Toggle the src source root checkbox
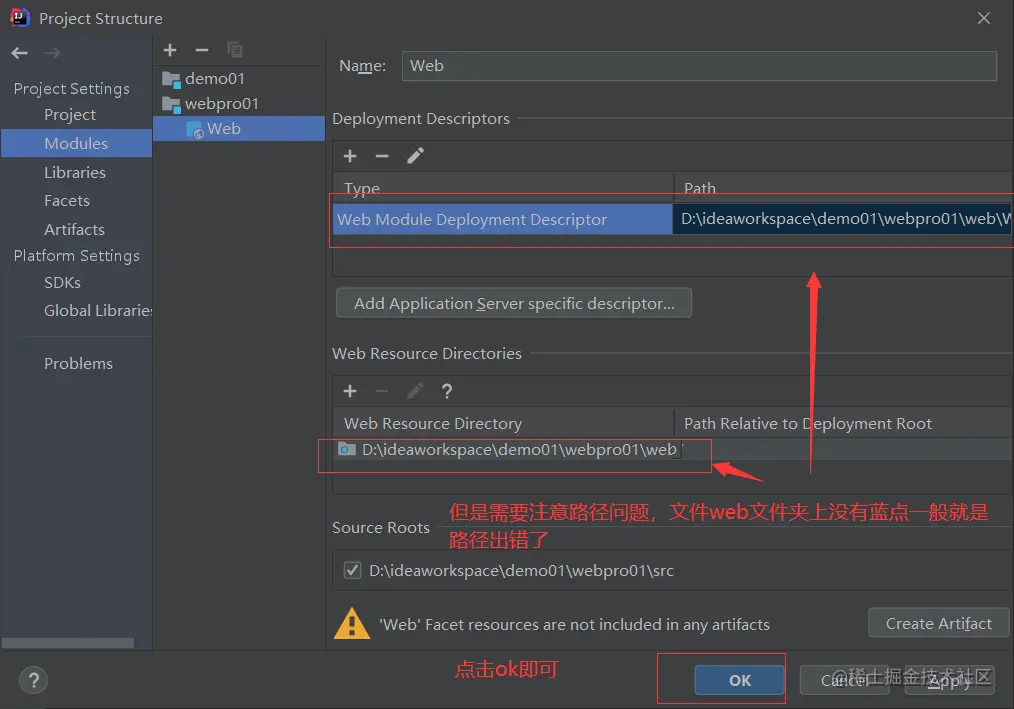The height and width of the screenshot is (709, 1014). tap(352, 571)
